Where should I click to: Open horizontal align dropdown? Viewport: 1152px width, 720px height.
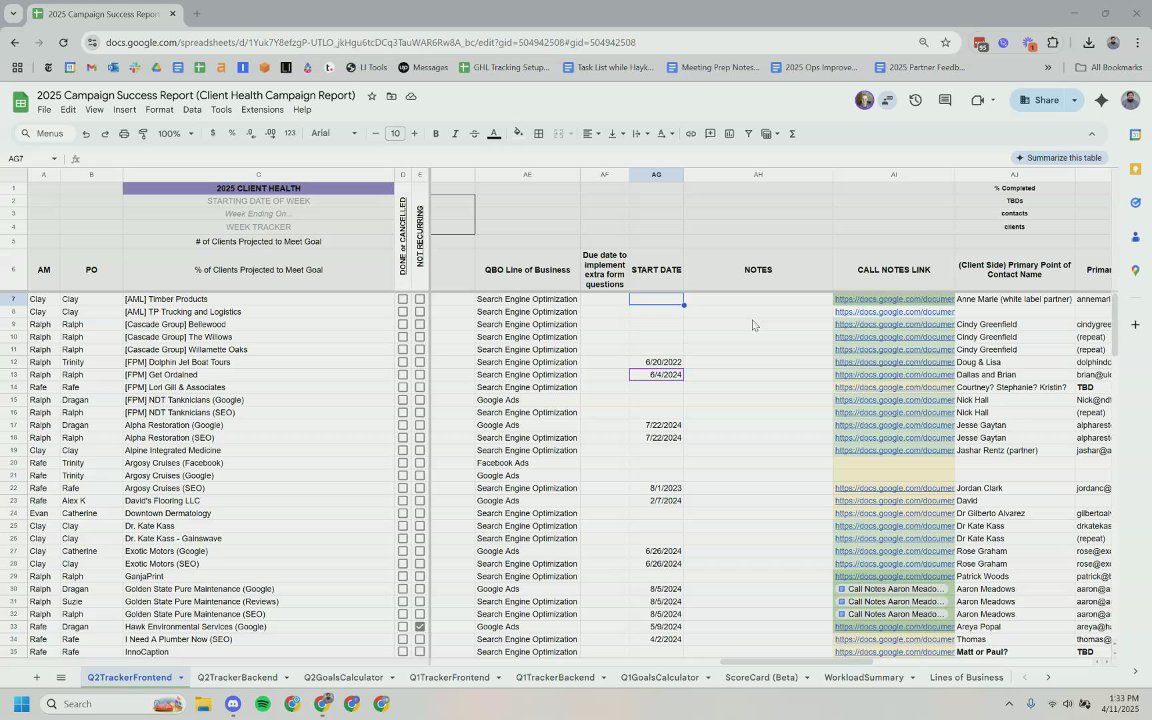(x=591, y=134)
